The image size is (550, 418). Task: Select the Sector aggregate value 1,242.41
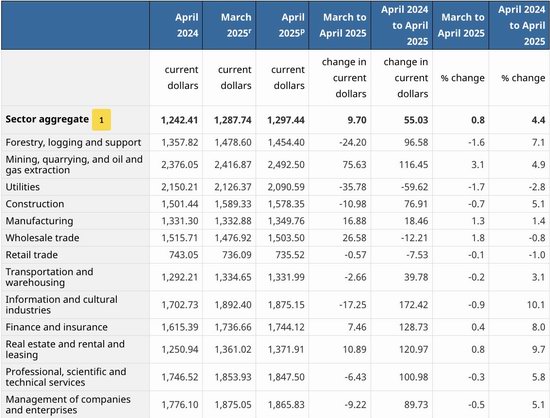(180, 120)
